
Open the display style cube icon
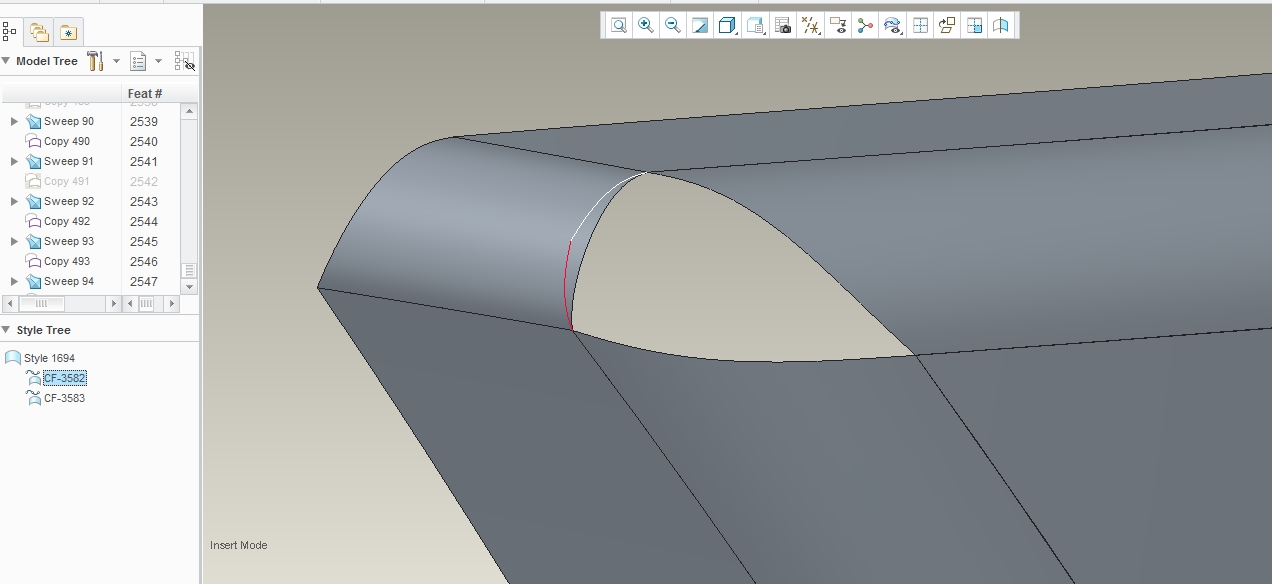728,26
